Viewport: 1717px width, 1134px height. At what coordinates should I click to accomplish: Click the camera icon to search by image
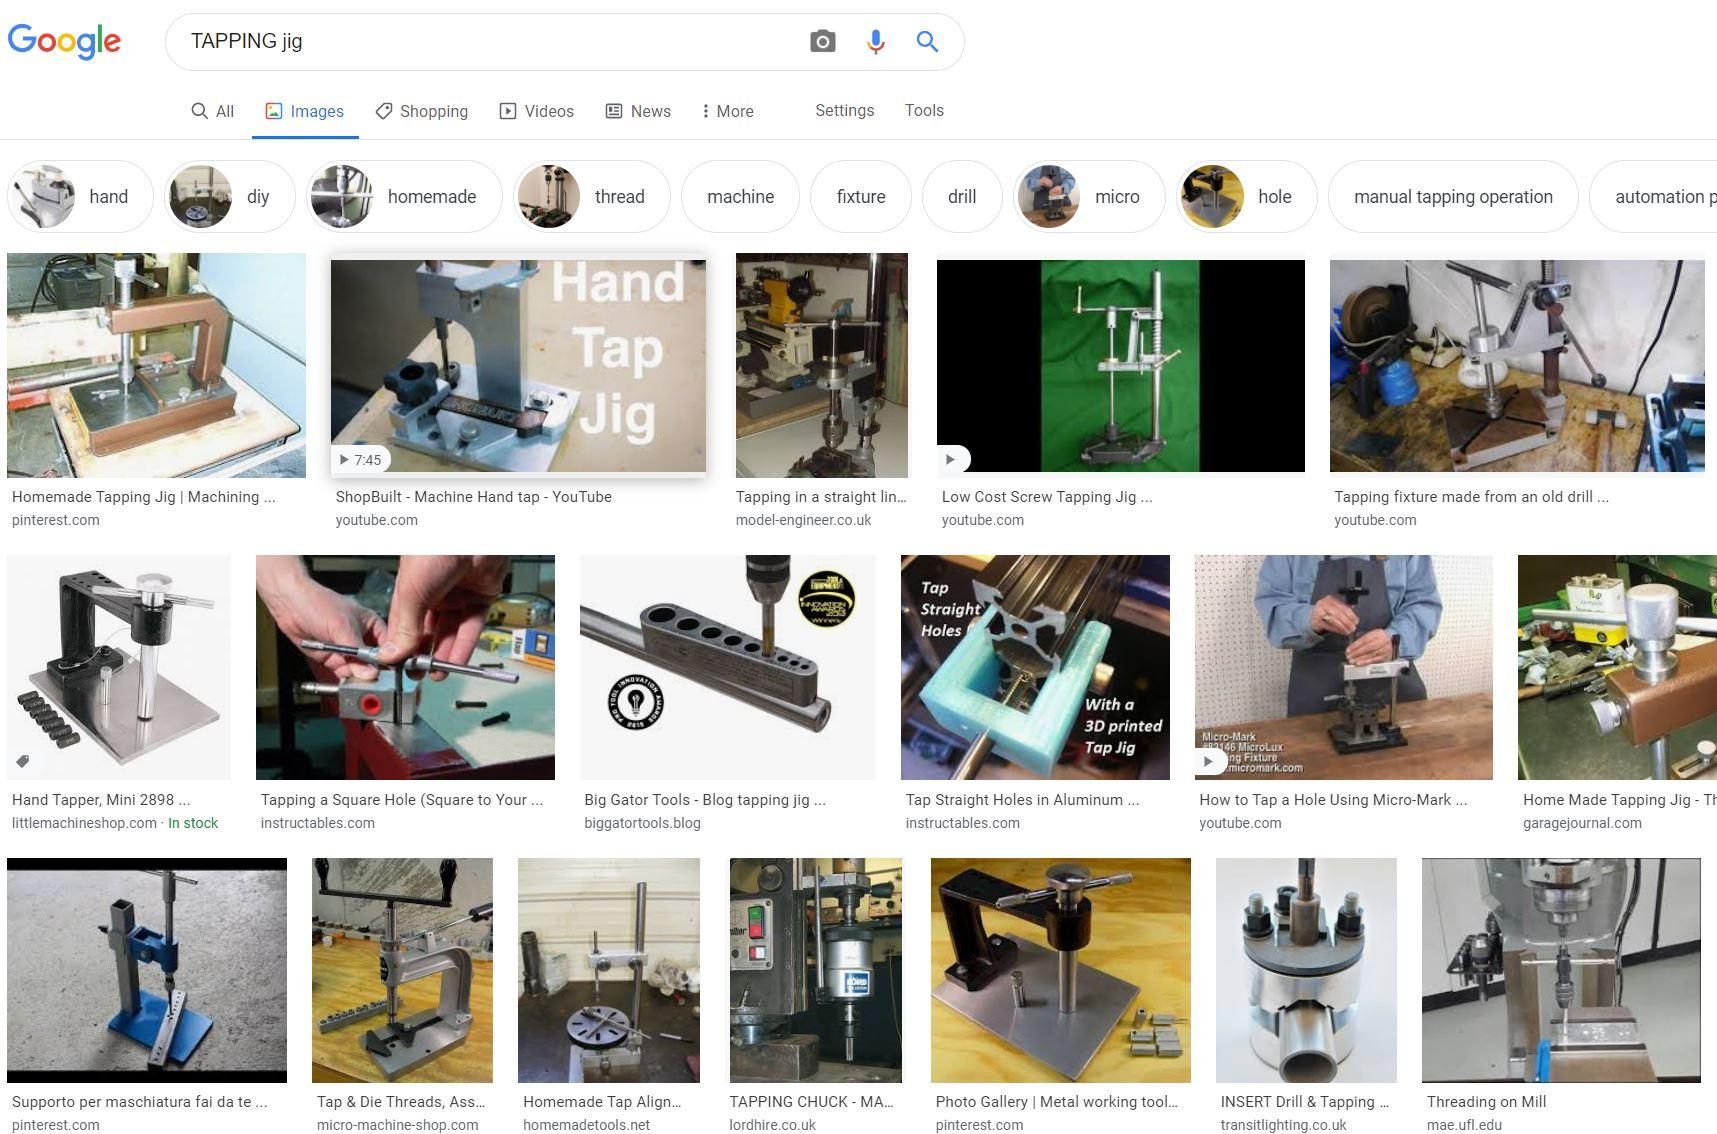point(821,41)
